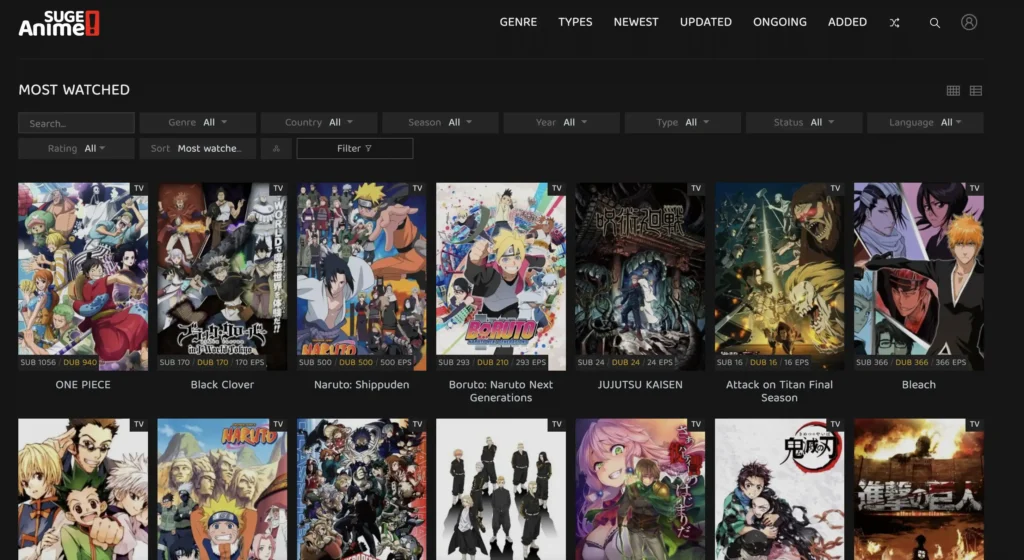Open the user account icon
Image resolution: width=1024 pixels, height=560 pixels.
coord(968,22)
